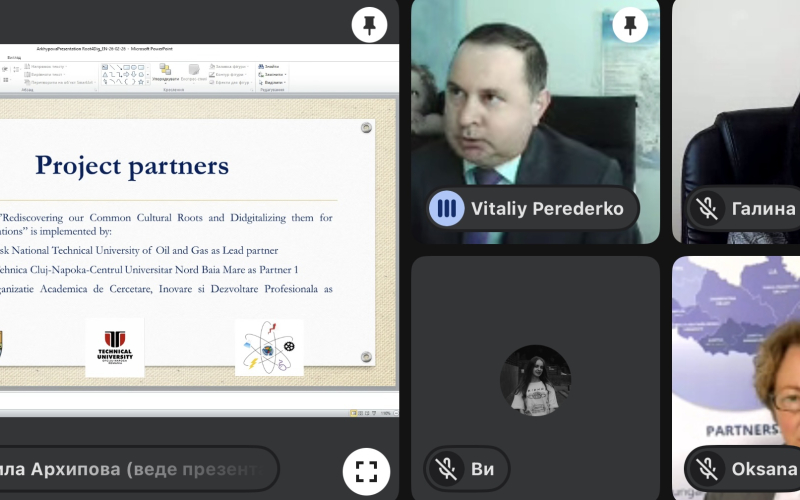Screen dimensions: 800x500
Task: Open Quick Styles (Експрес-стилі) in the ribbon
Action: tap(194, 72)
